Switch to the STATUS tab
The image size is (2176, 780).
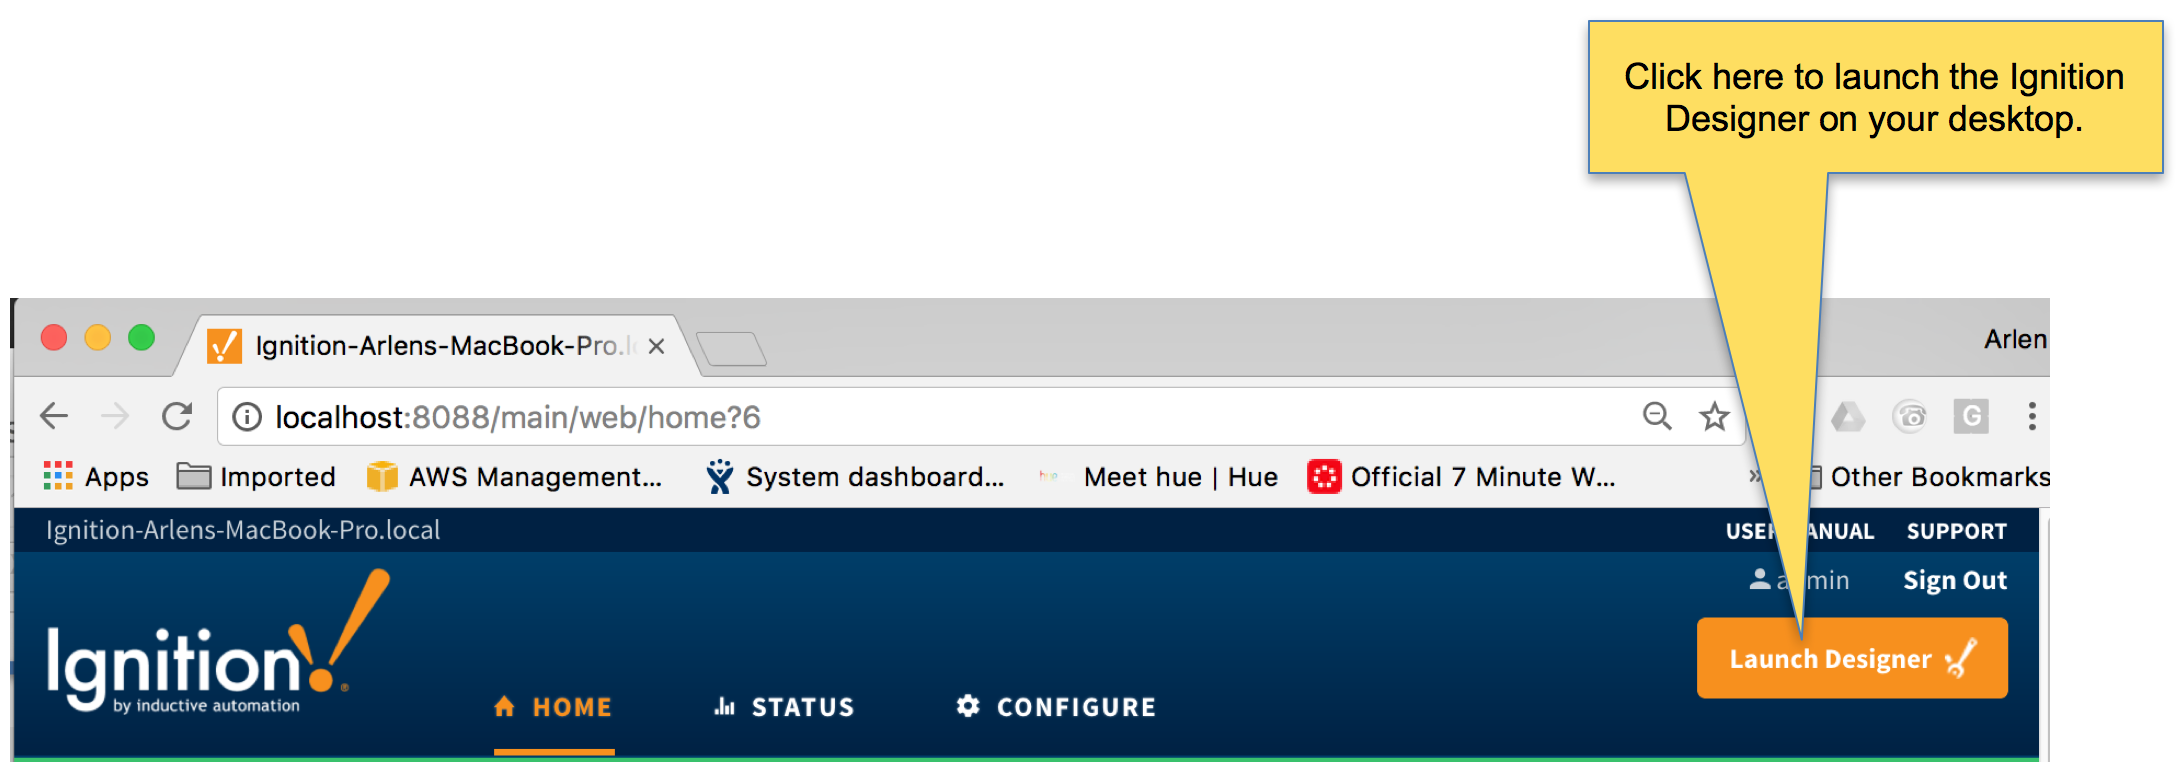[784, 707]
